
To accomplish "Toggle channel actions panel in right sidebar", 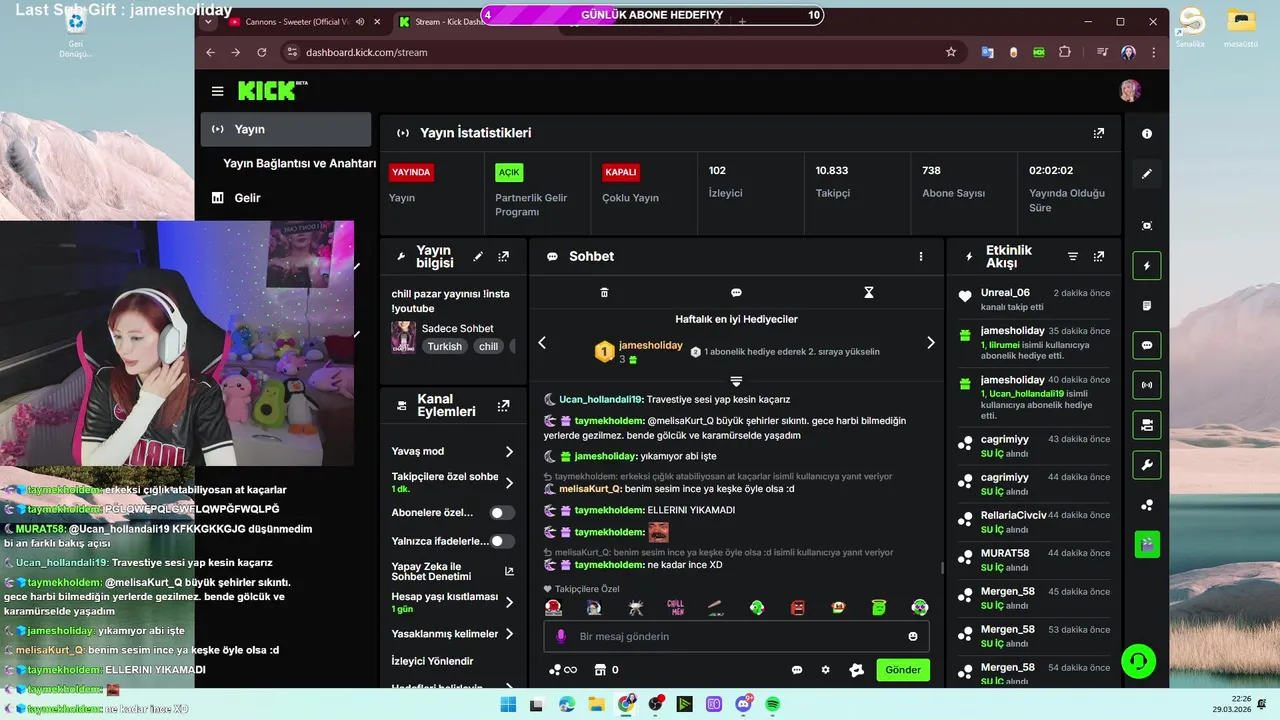I will pos(1147,425).
